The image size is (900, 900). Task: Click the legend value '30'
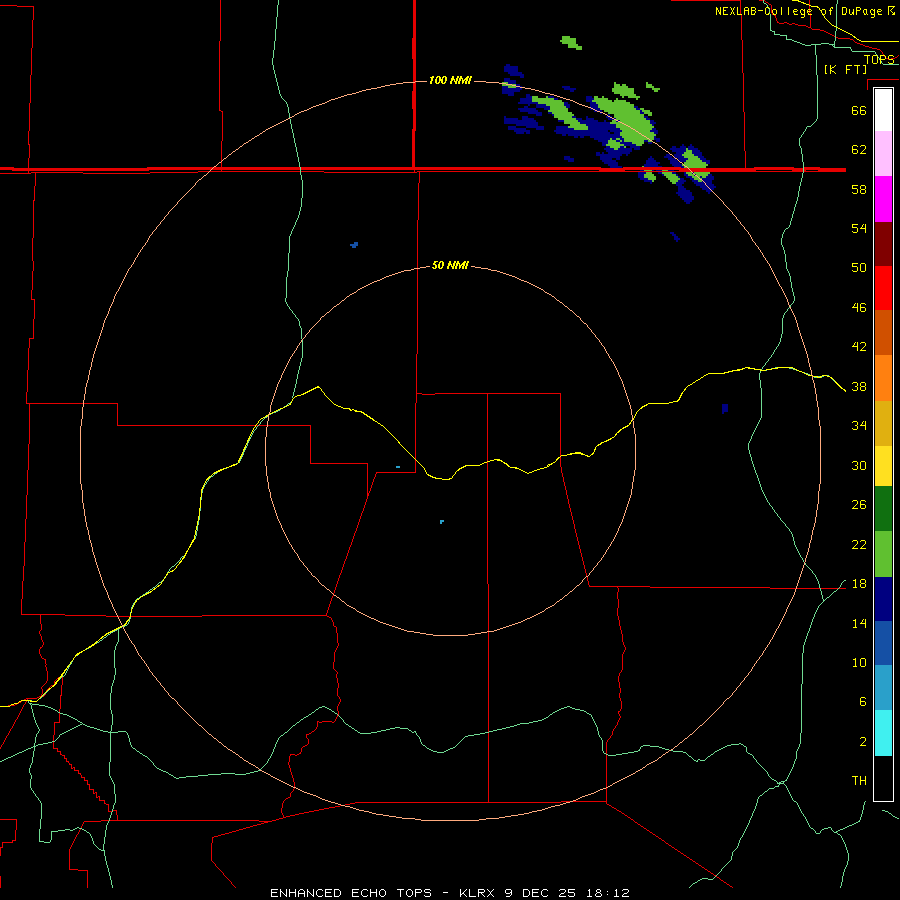point(859,465)
